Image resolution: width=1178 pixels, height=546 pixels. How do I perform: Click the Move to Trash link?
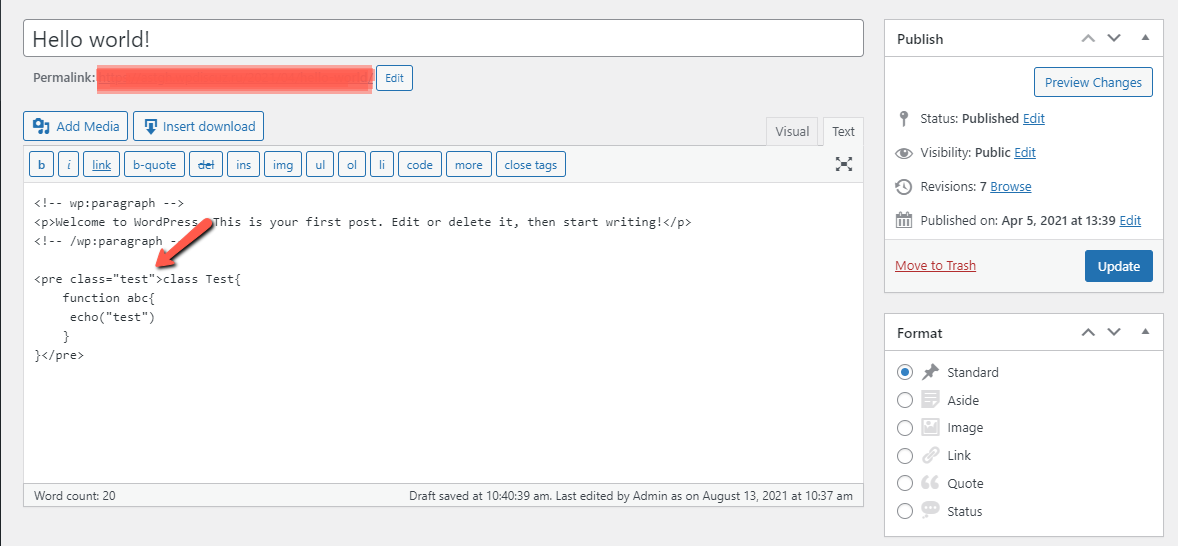click(x=935, y=265)
